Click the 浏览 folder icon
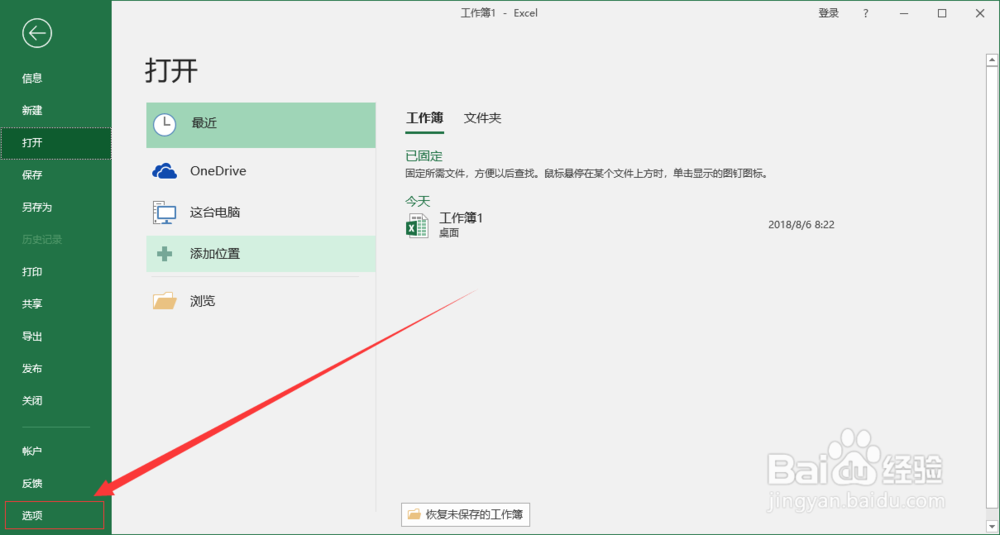The width and height of the screenshot is (1000, 535). pos(165,301)
